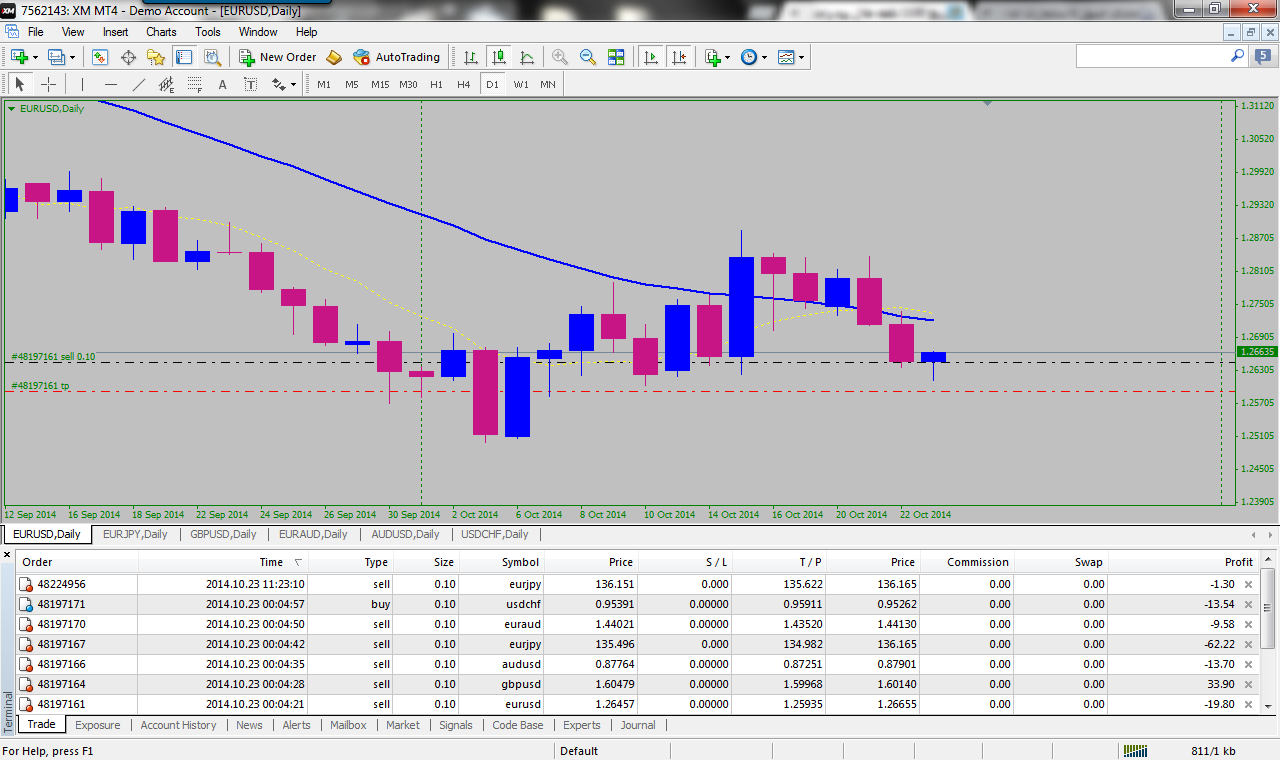Toggle the Navigator panel icon
Image resolution: width=1280 pixels, height=760 pixels.
[x=156, y=57]
